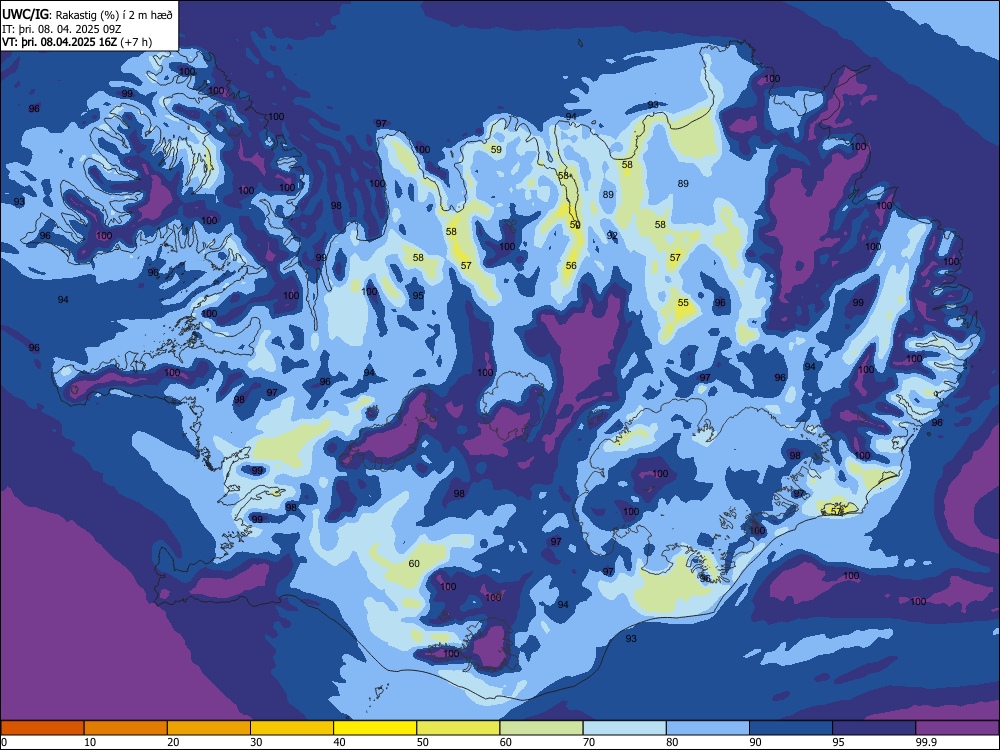Click the sky blue 80-90 legend swatch
This screenshot has height=750, width=1000.
(x=708, y=728)
